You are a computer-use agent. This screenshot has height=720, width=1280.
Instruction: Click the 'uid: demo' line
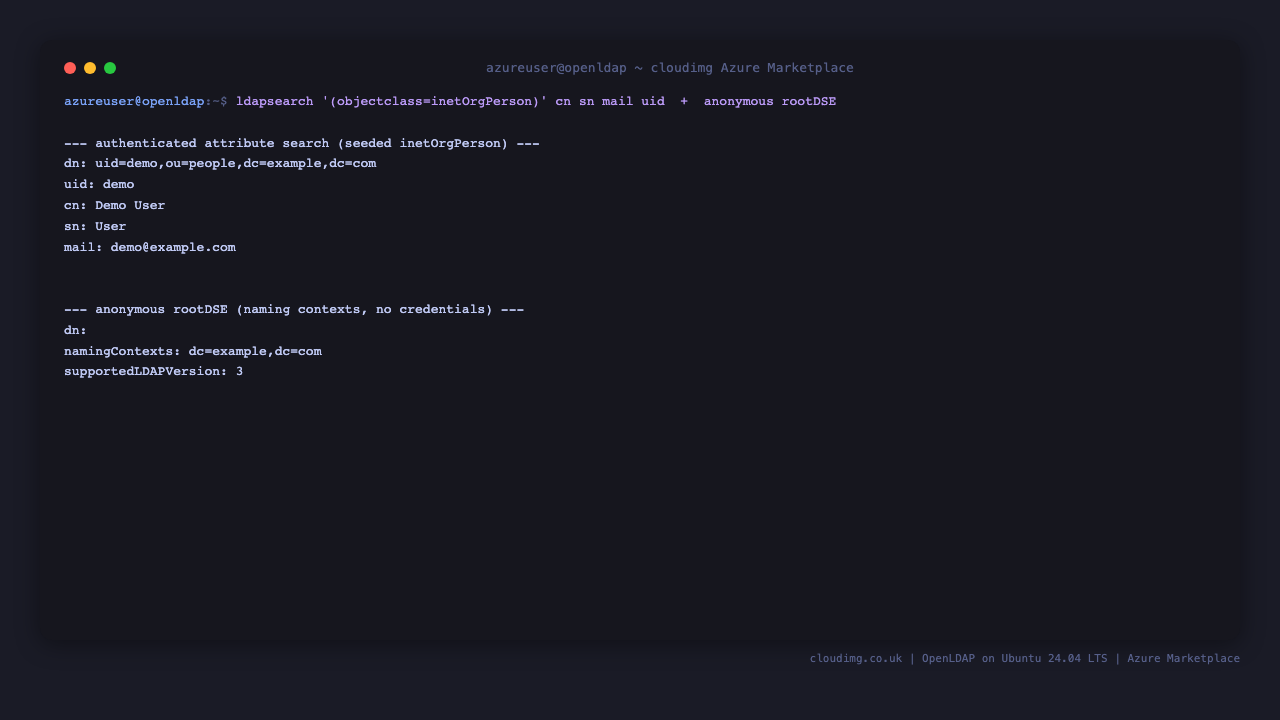[x=99, y=184]
